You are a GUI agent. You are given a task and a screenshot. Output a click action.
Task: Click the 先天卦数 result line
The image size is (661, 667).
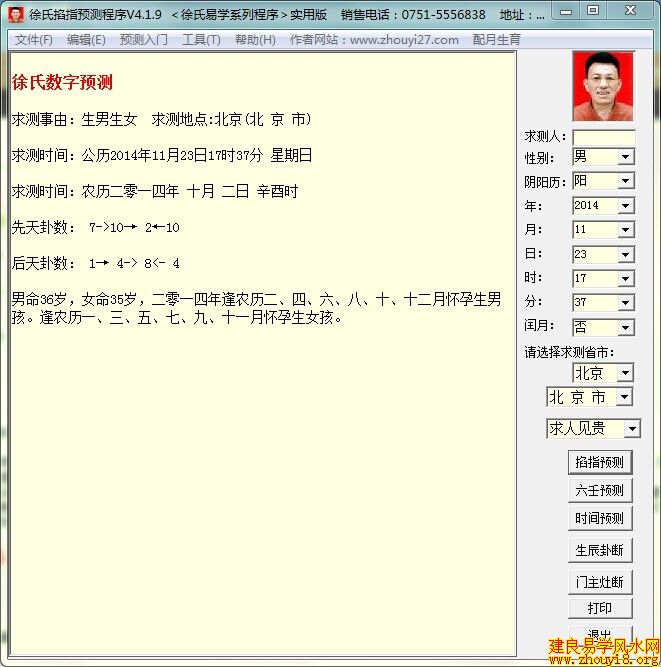point(96,228)
